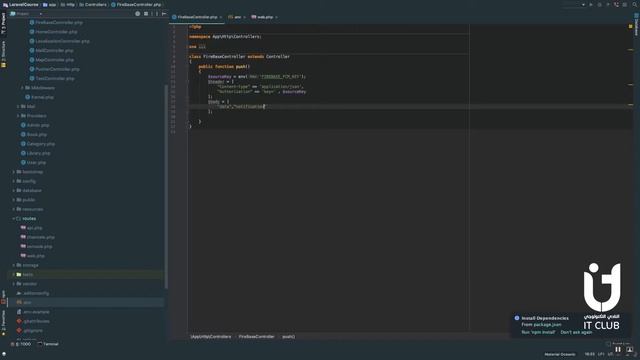This screenshot has width=640, height=360.
Task: Click Don't ask again notification link
Action: (576, 332)
